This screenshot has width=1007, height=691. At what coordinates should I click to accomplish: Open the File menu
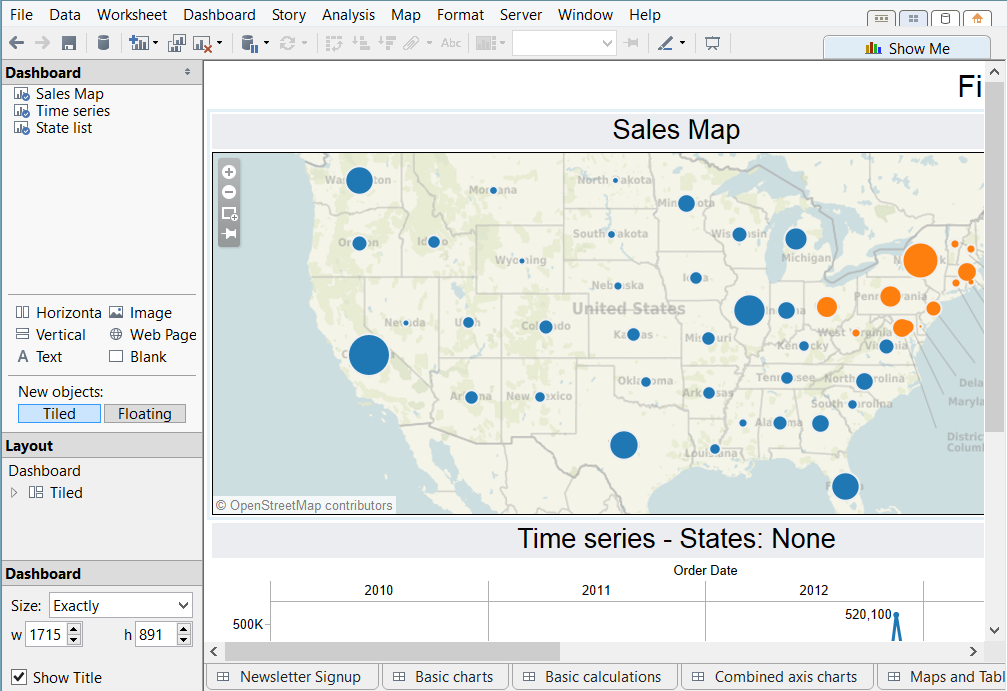(x=21, y=15)
